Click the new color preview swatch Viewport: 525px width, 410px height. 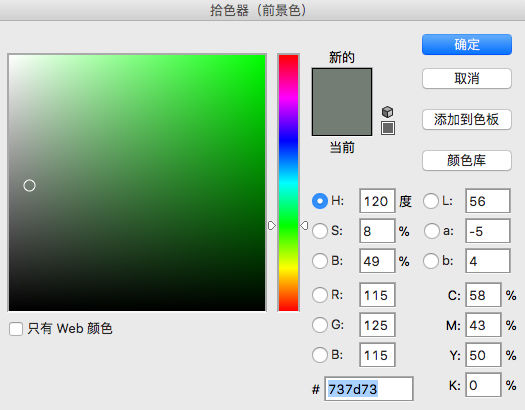tap(342, 85)
